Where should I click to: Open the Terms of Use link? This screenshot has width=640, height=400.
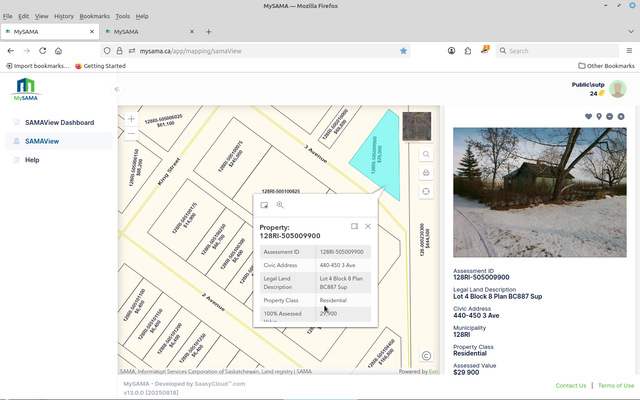click(x=616, y=385)
